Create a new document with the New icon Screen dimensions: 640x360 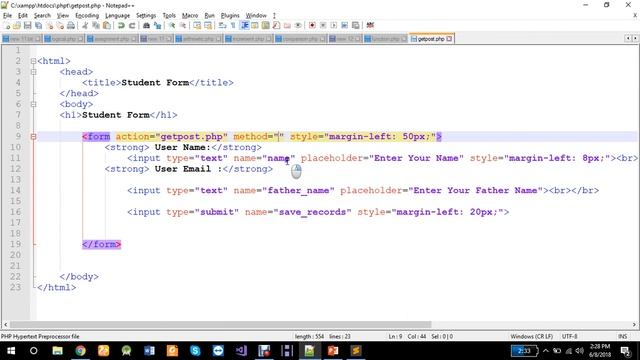(7, 25)
